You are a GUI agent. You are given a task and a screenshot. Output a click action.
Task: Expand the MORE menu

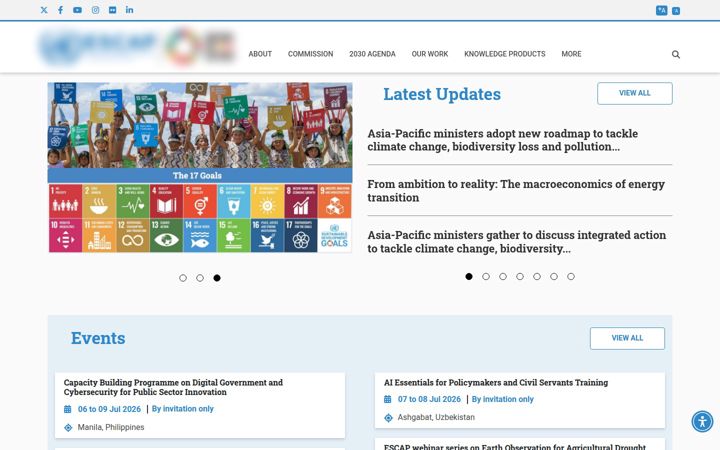[x=571, y=54]
